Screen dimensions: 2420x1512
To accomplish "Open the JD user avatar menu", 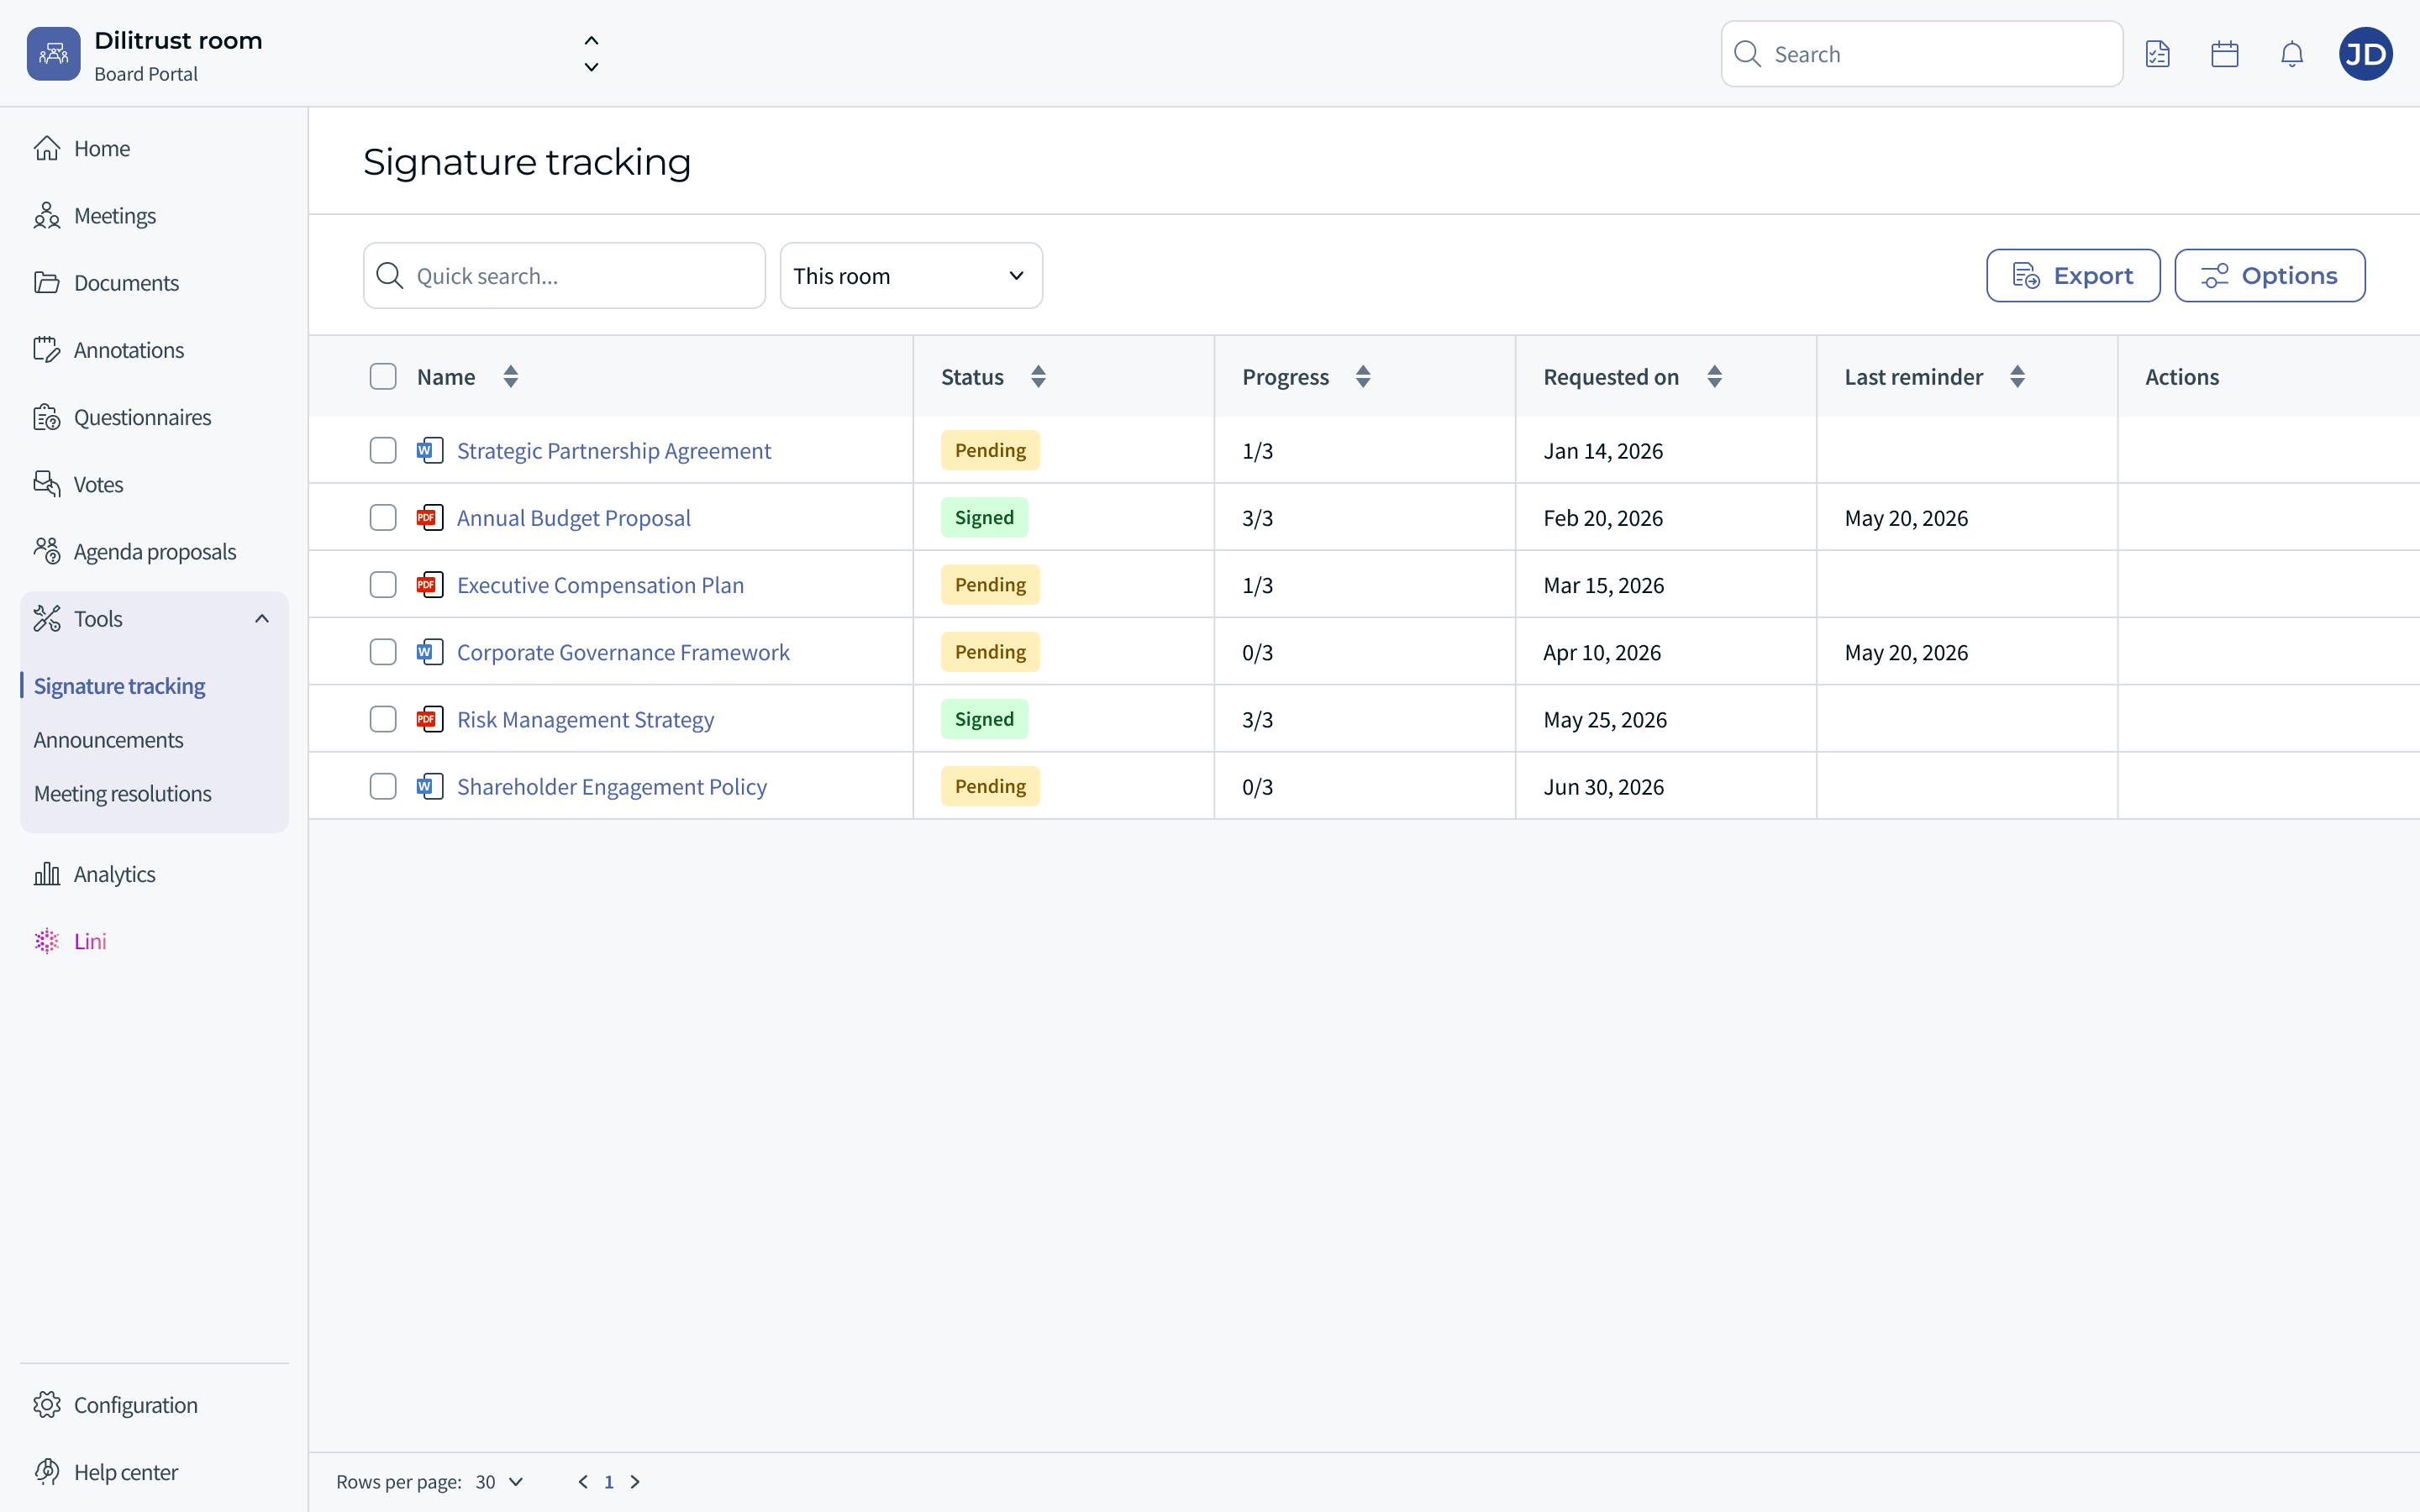I will pyautogui.click(x=2365, y=54).
